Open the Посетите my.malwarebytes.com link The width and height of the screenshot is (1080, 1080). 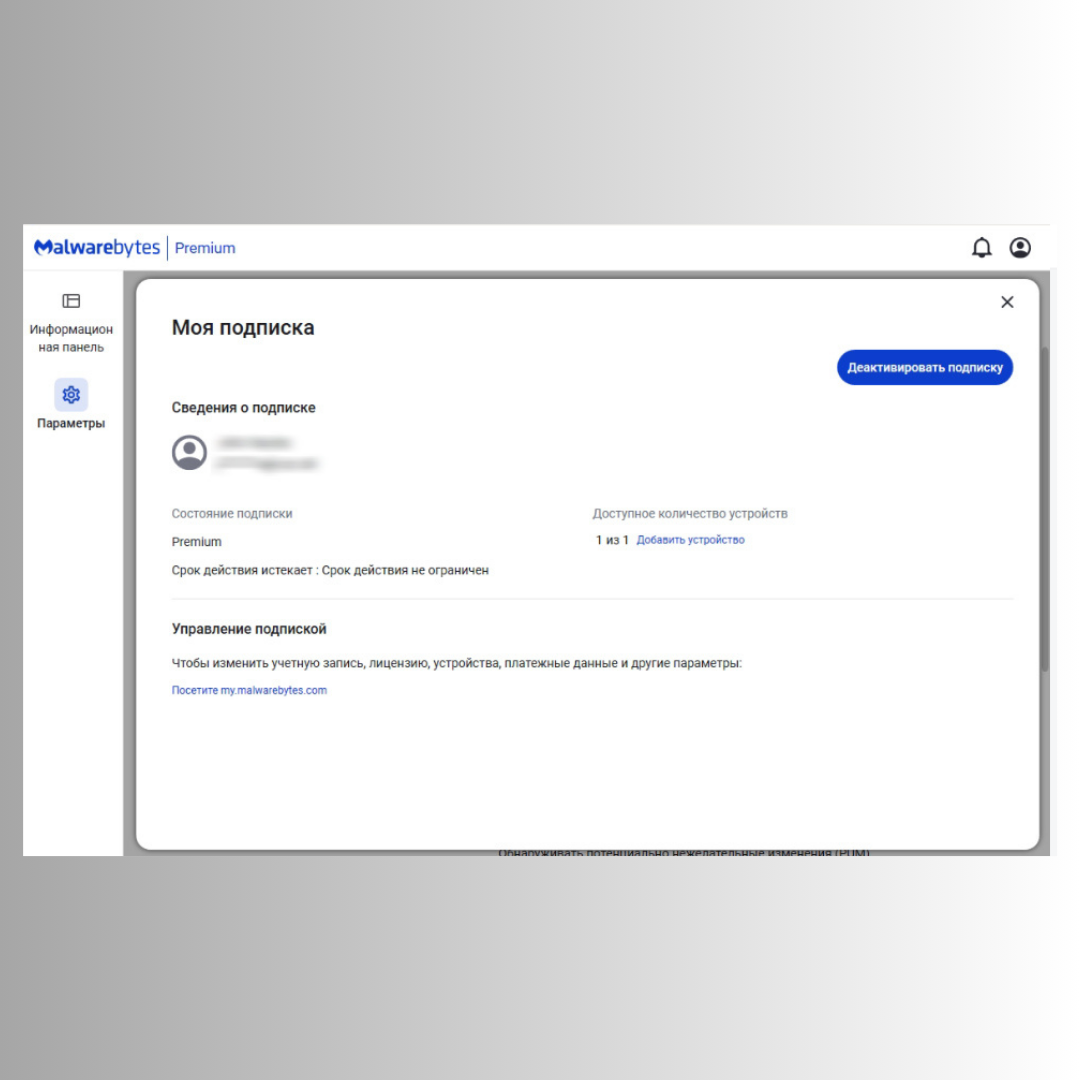click(x=249, y=690)
